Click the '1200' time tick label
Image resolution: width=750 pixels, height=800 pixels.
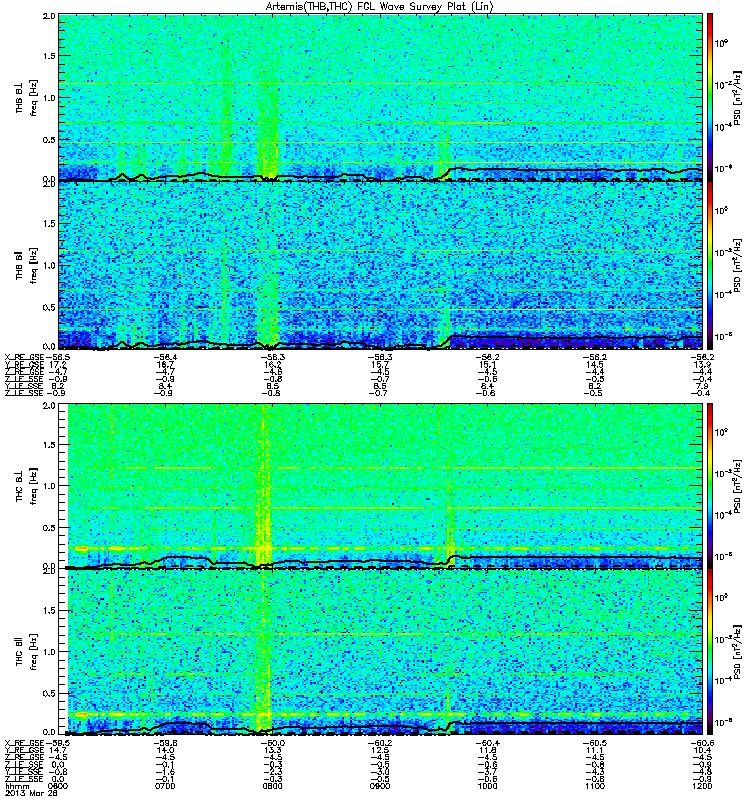coord(702,786)
